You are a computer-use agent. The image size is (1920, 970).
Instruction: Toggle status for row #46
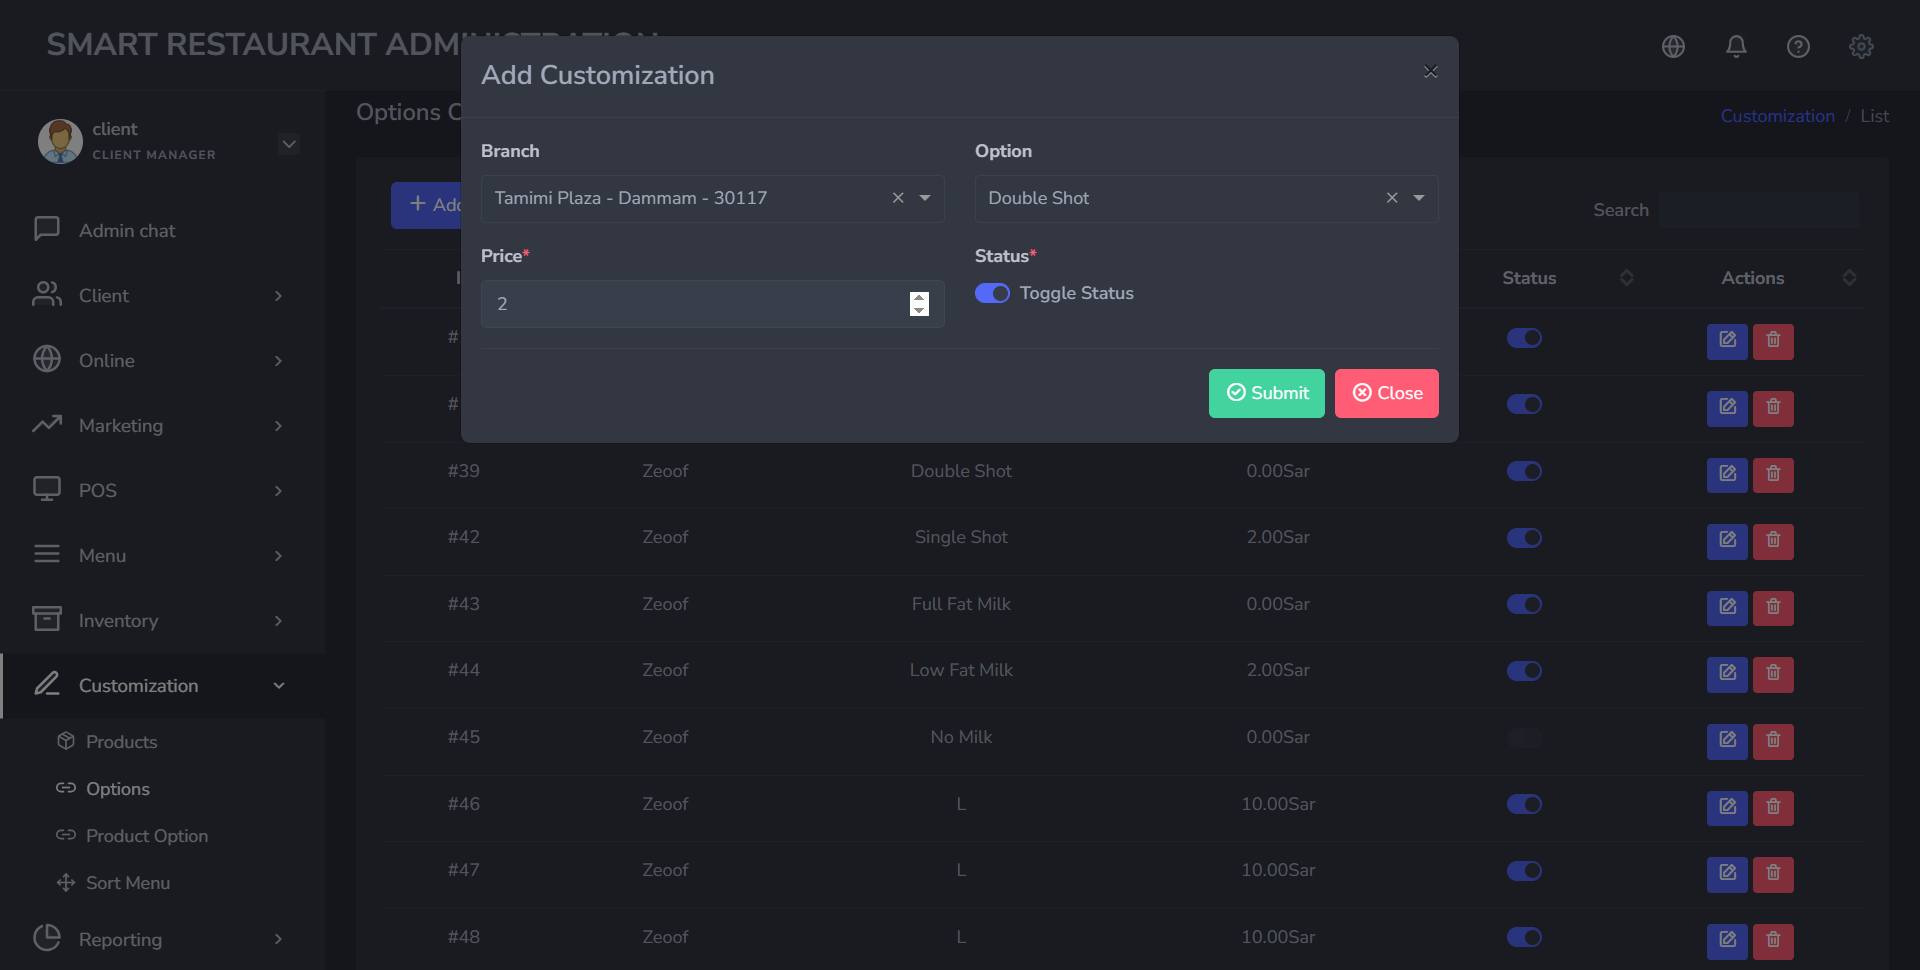pyautogui.click(x=1524, y=804)
